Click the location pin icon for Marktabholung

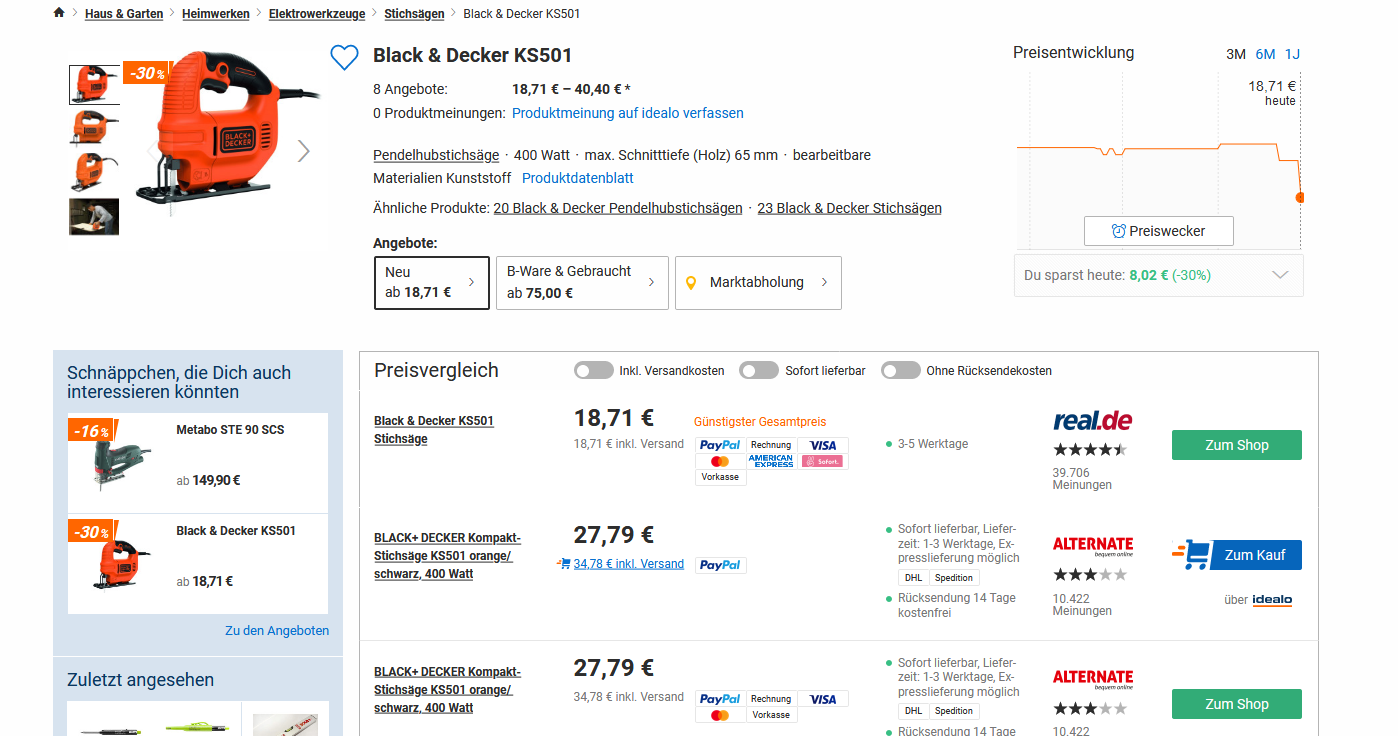[x=690, y=283]
